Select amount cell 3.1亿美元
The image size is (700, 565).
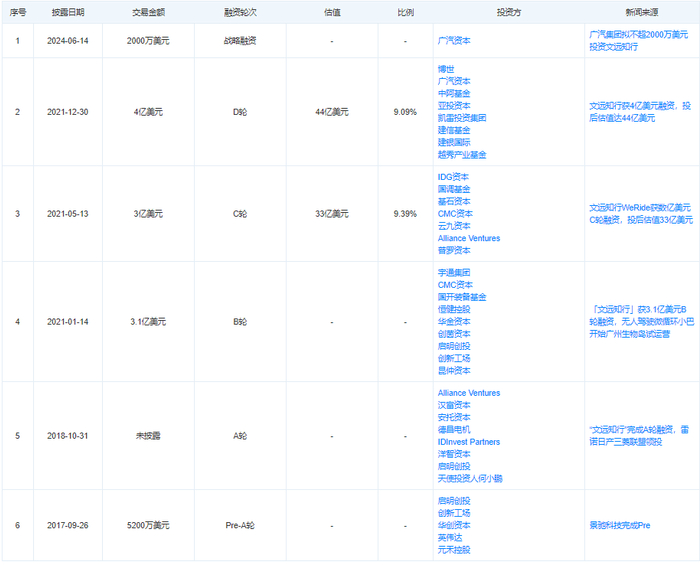point(148,322)
